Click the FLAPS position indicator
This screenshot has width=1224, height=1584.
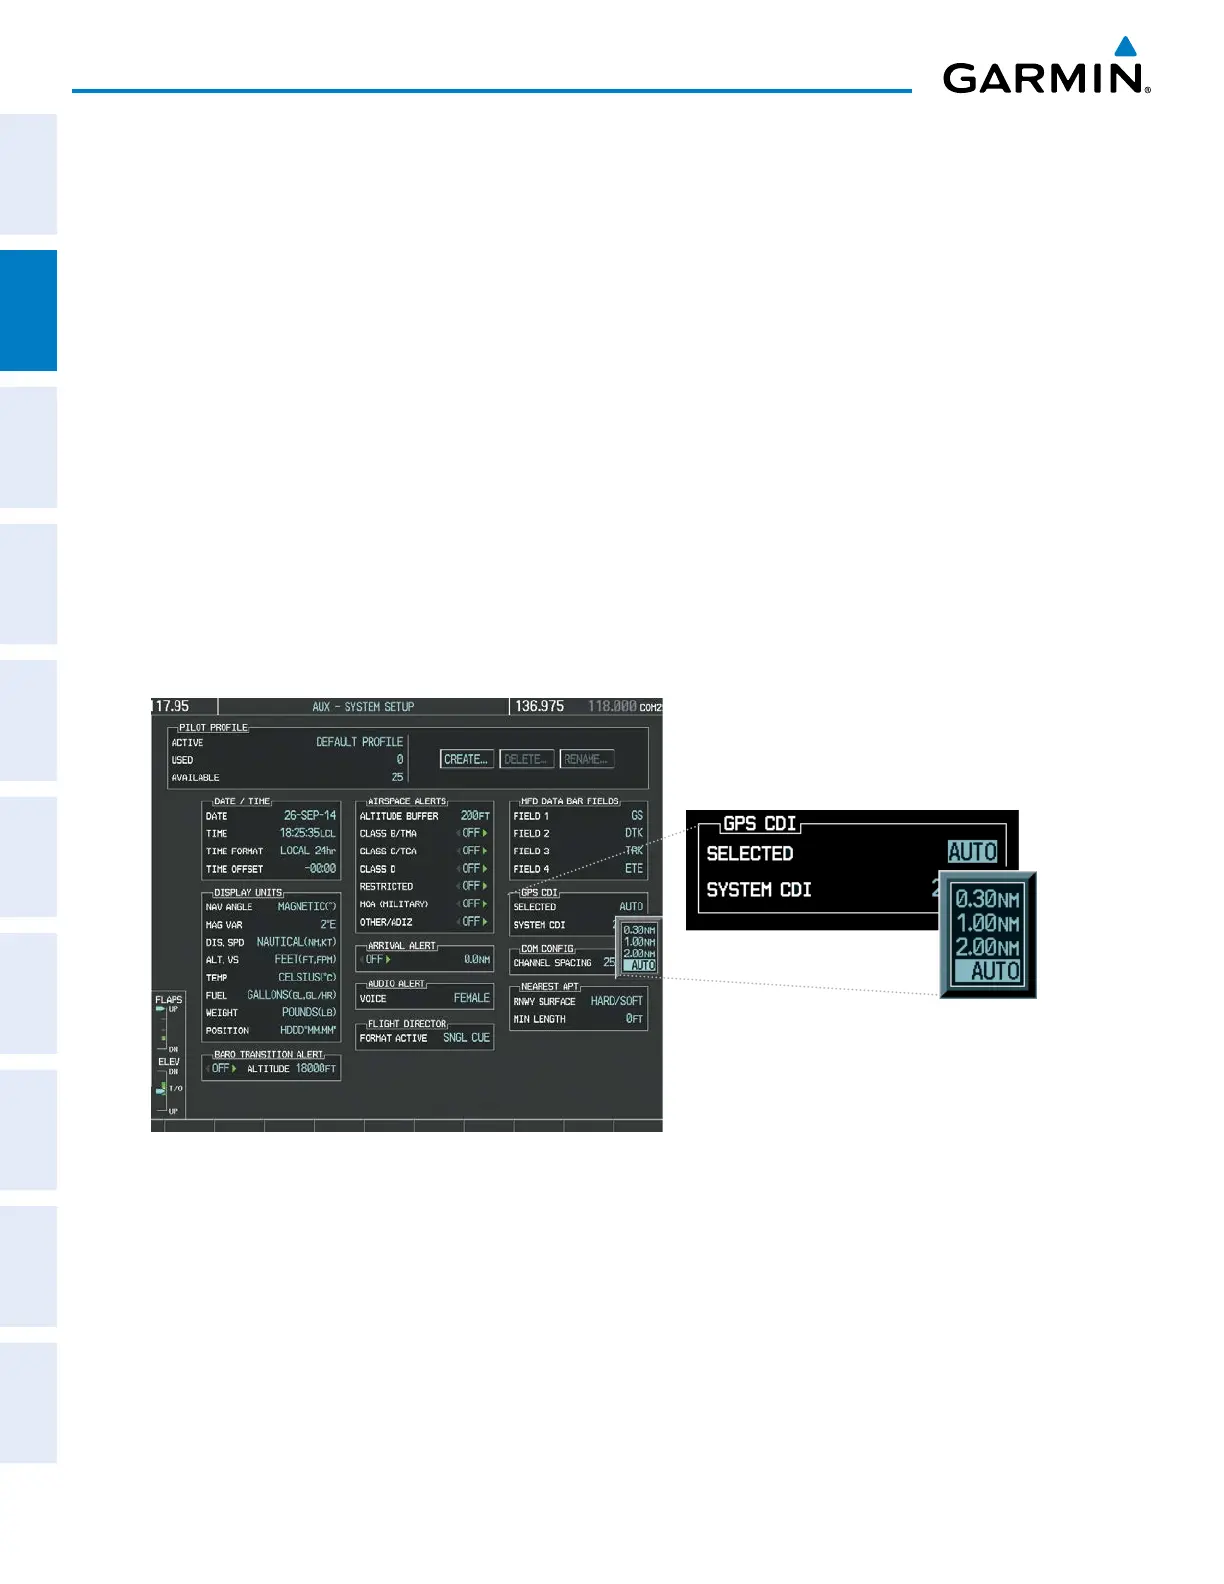[167, 1023]
